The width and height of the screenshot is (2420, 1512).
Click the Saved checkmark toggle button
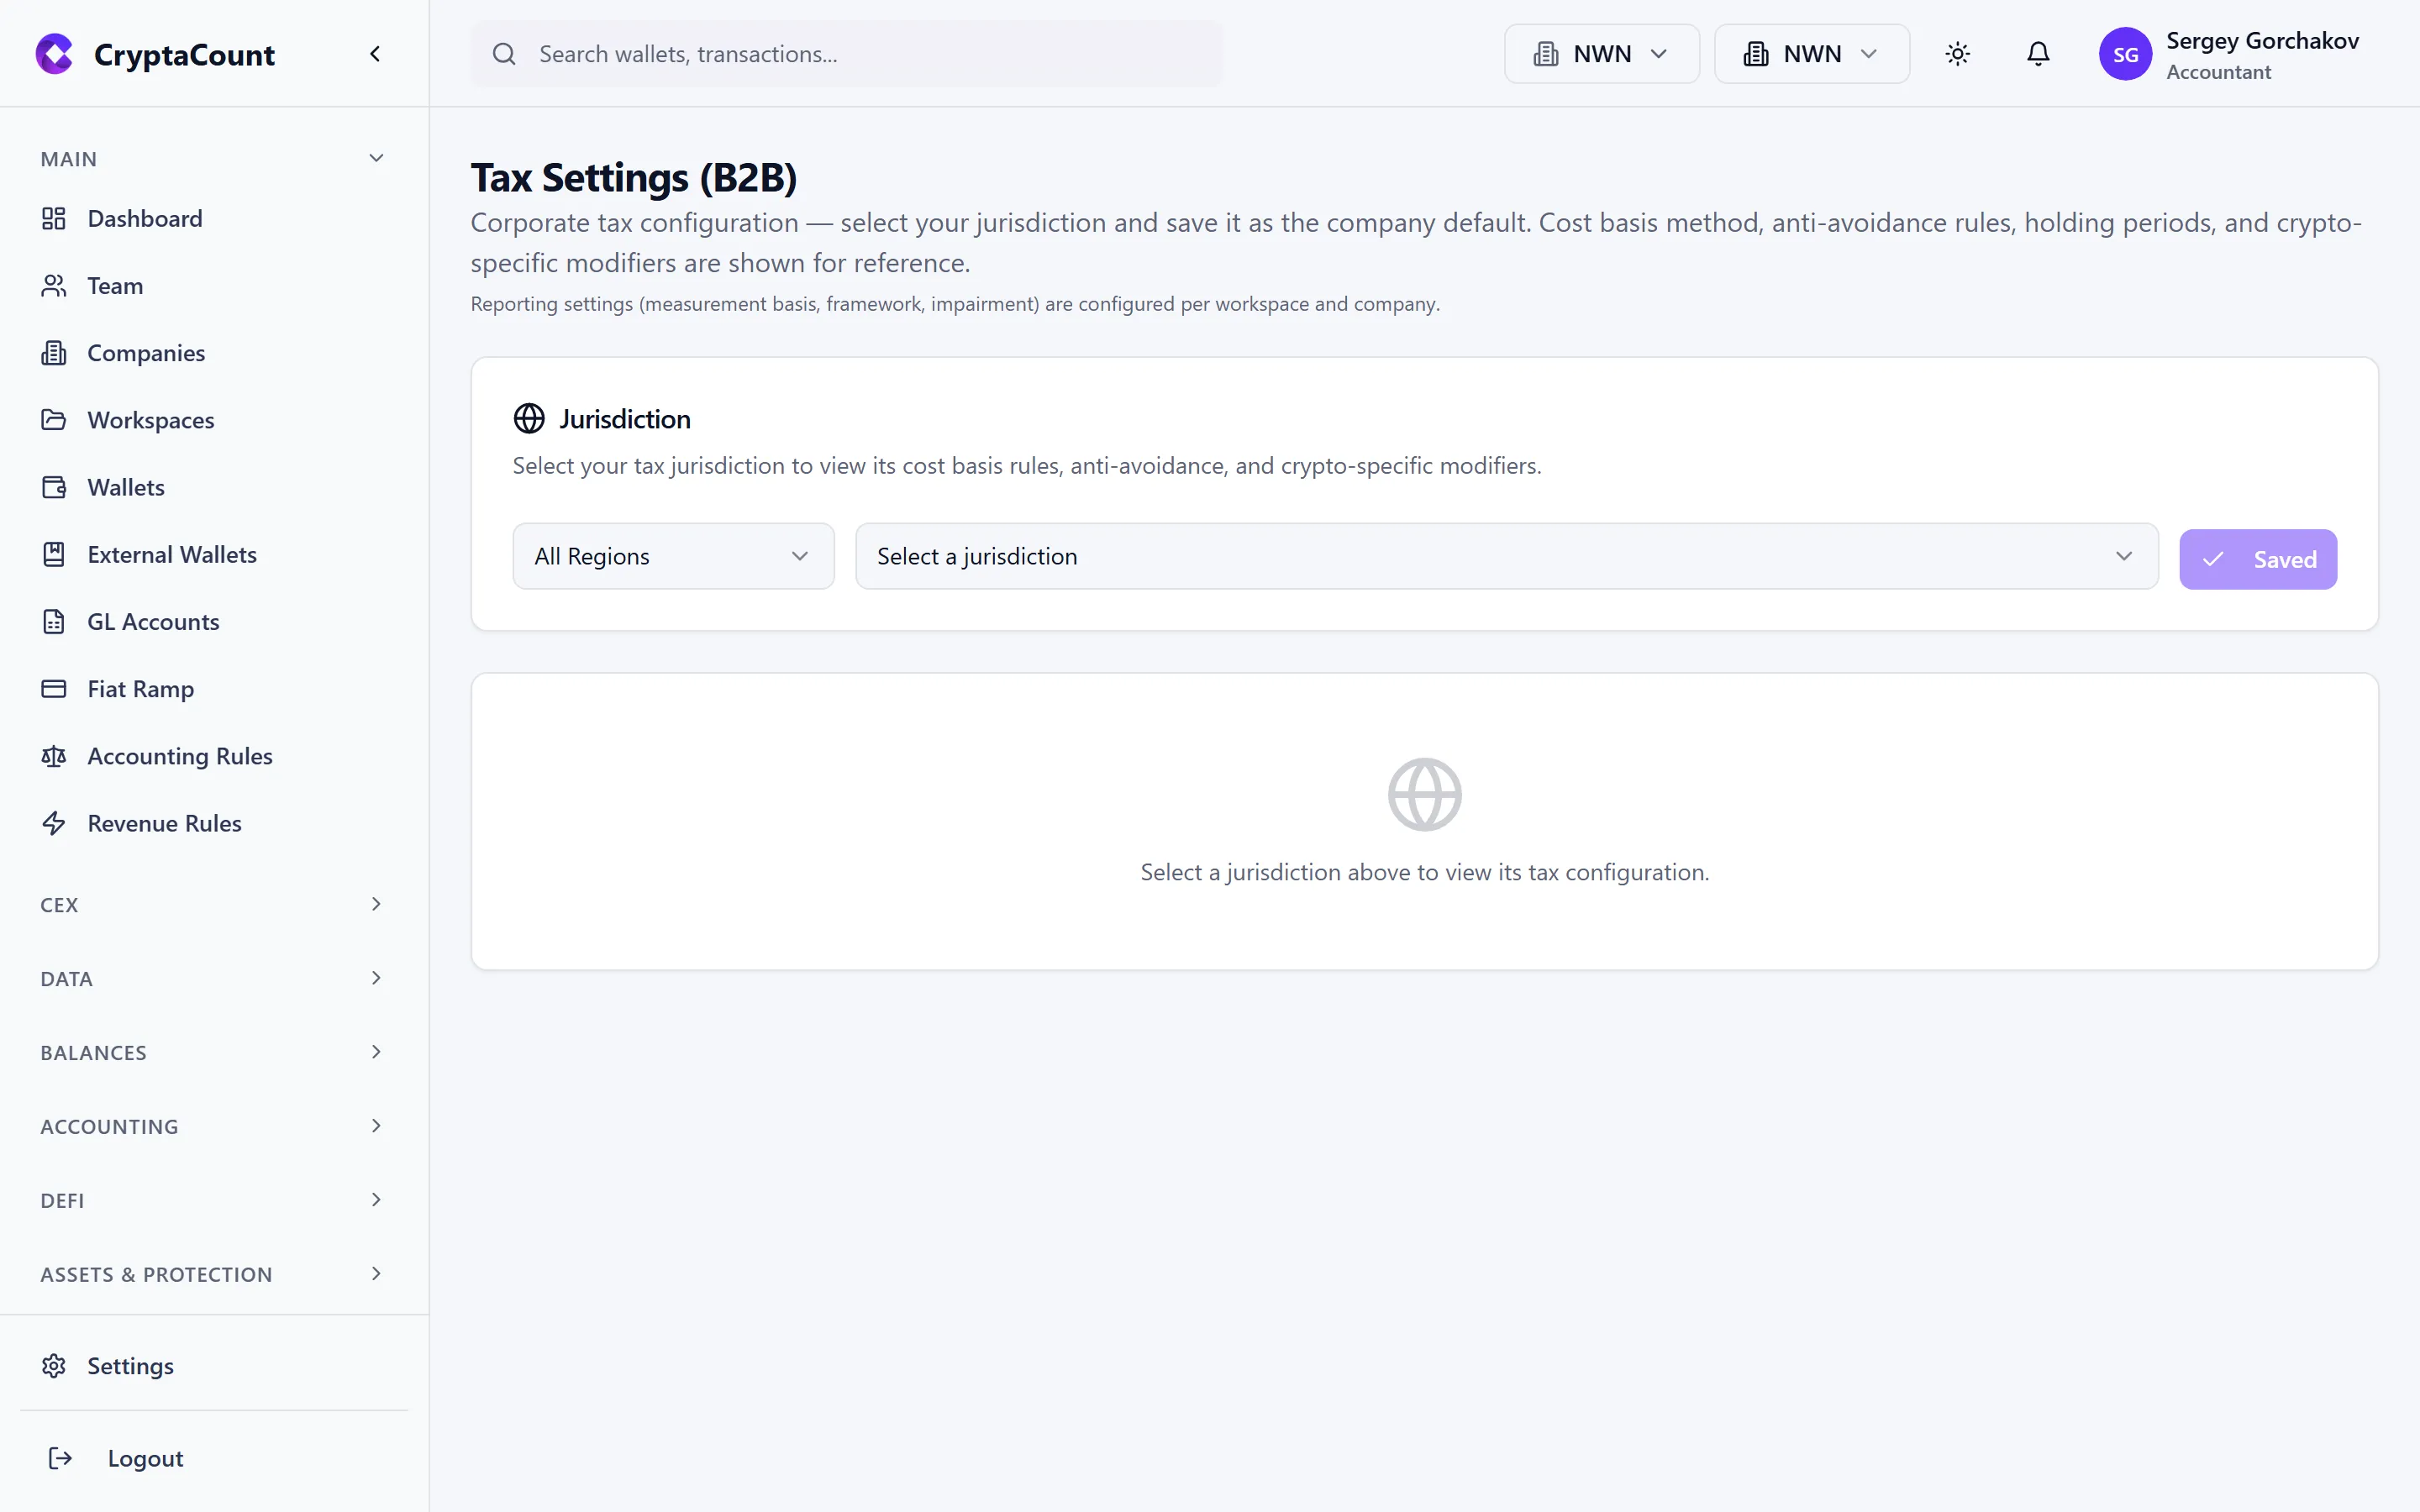click(2258, 558)
